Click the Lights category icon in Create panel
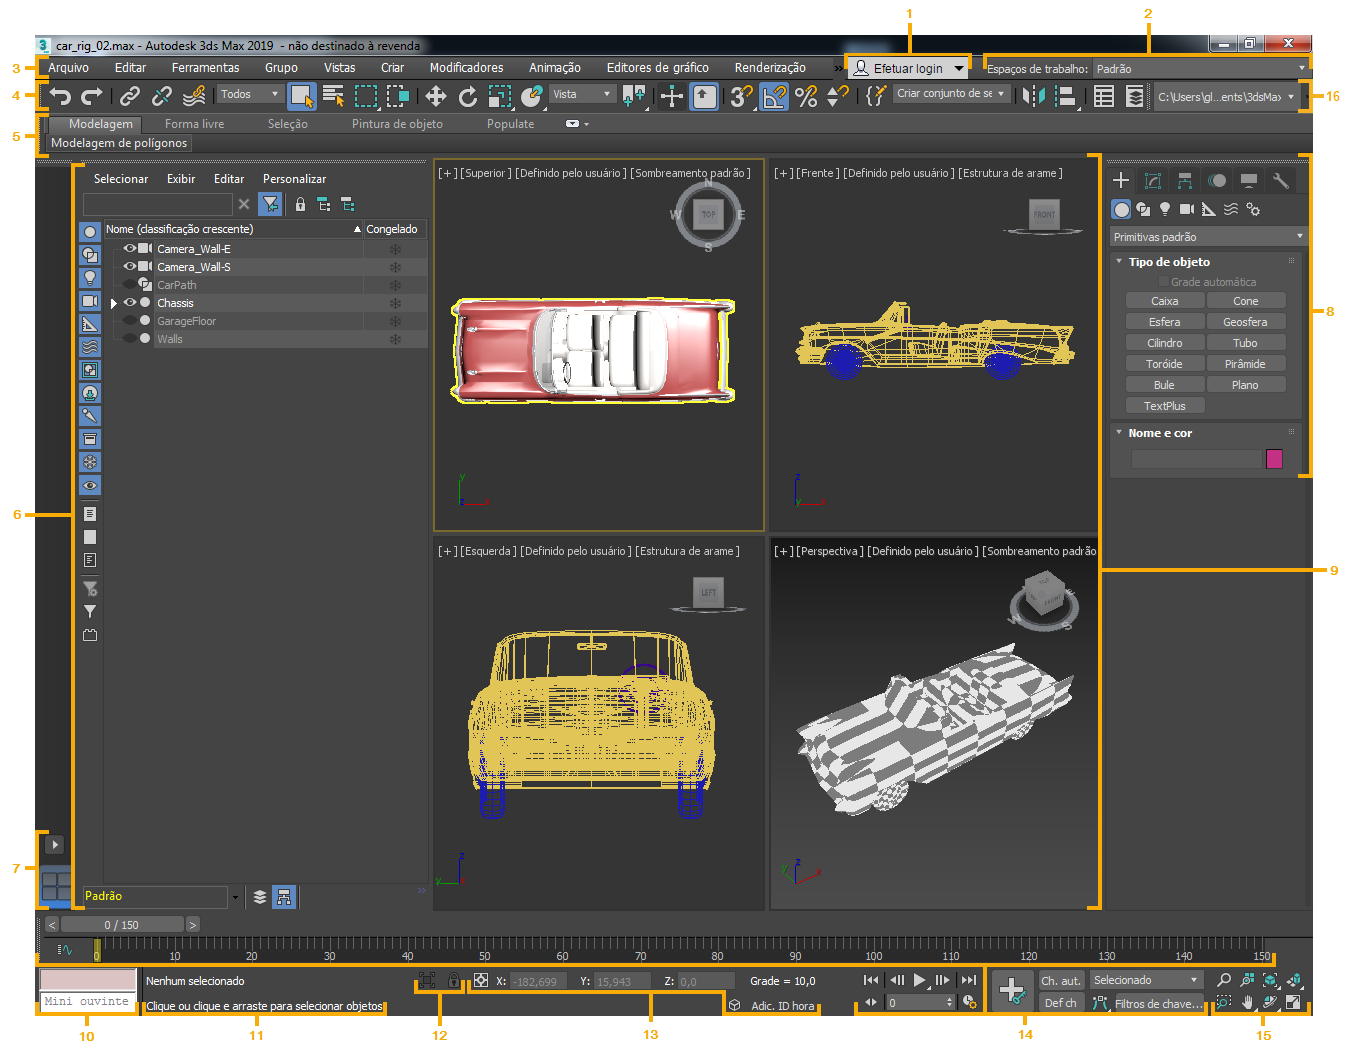Image resolution: width=1348 pixels, height=1051 pixels. [1164, 209]
